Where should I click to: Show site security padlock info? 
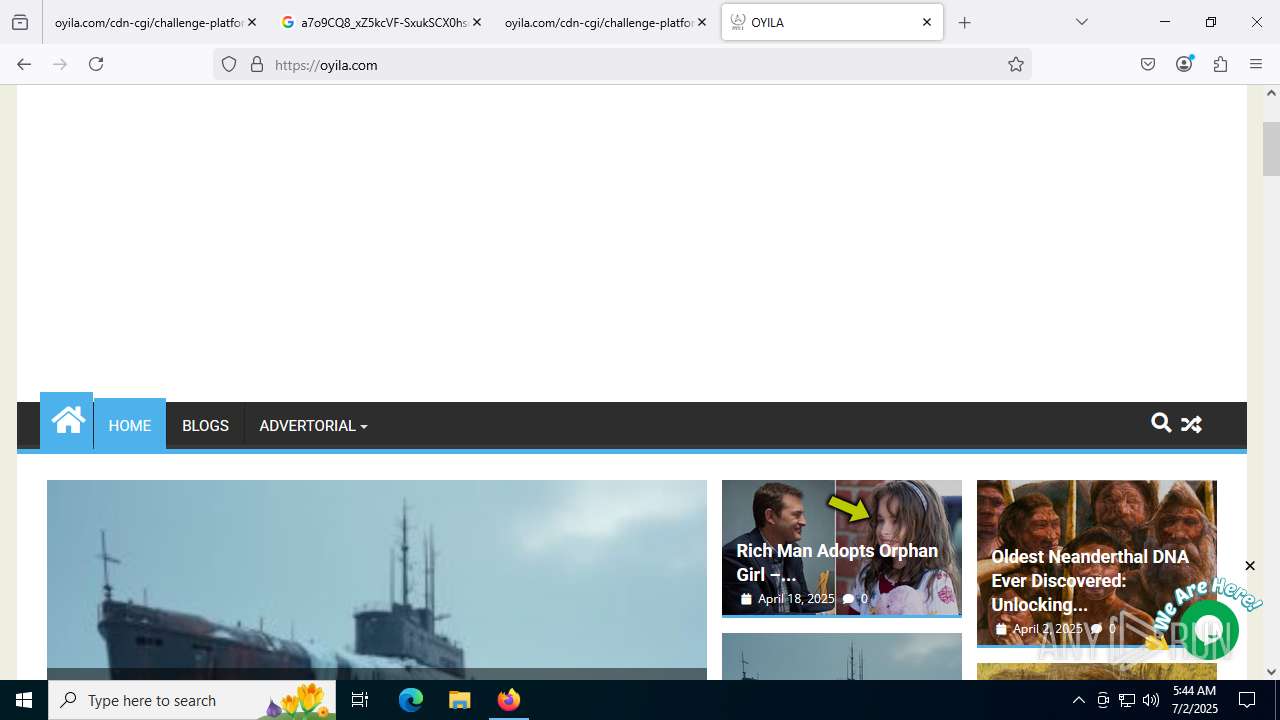pos(257,64)
